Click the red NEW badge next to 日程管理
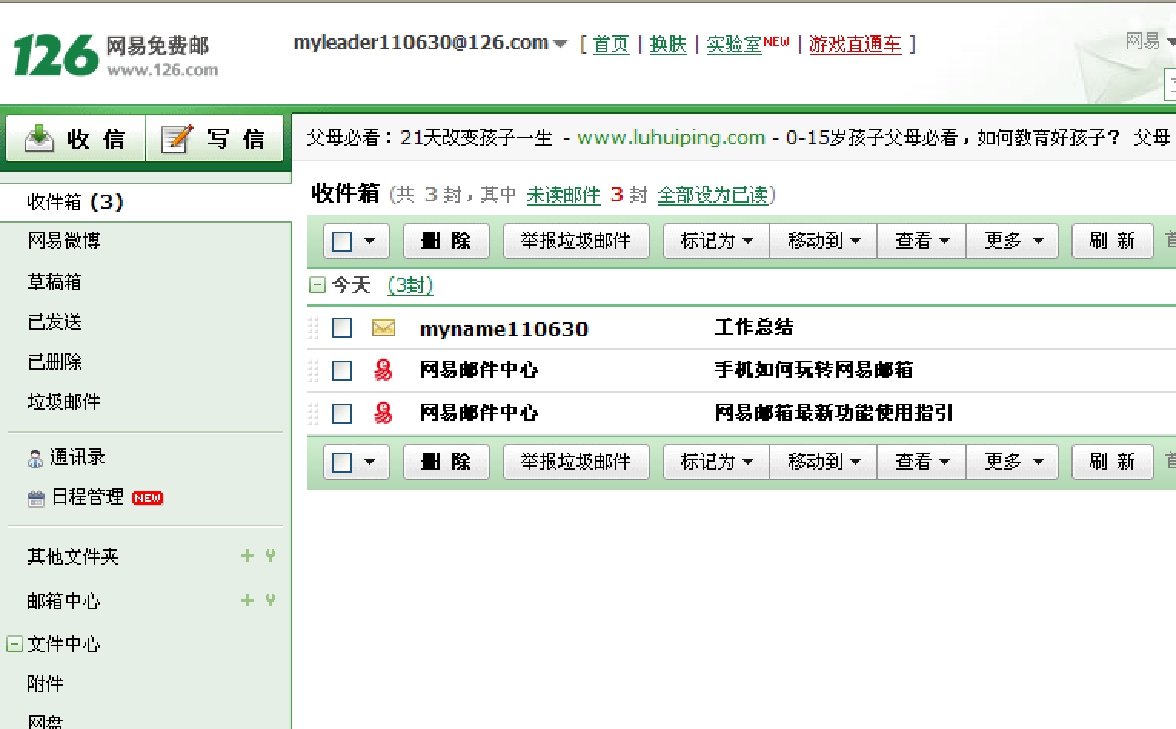 coord(147,498)
